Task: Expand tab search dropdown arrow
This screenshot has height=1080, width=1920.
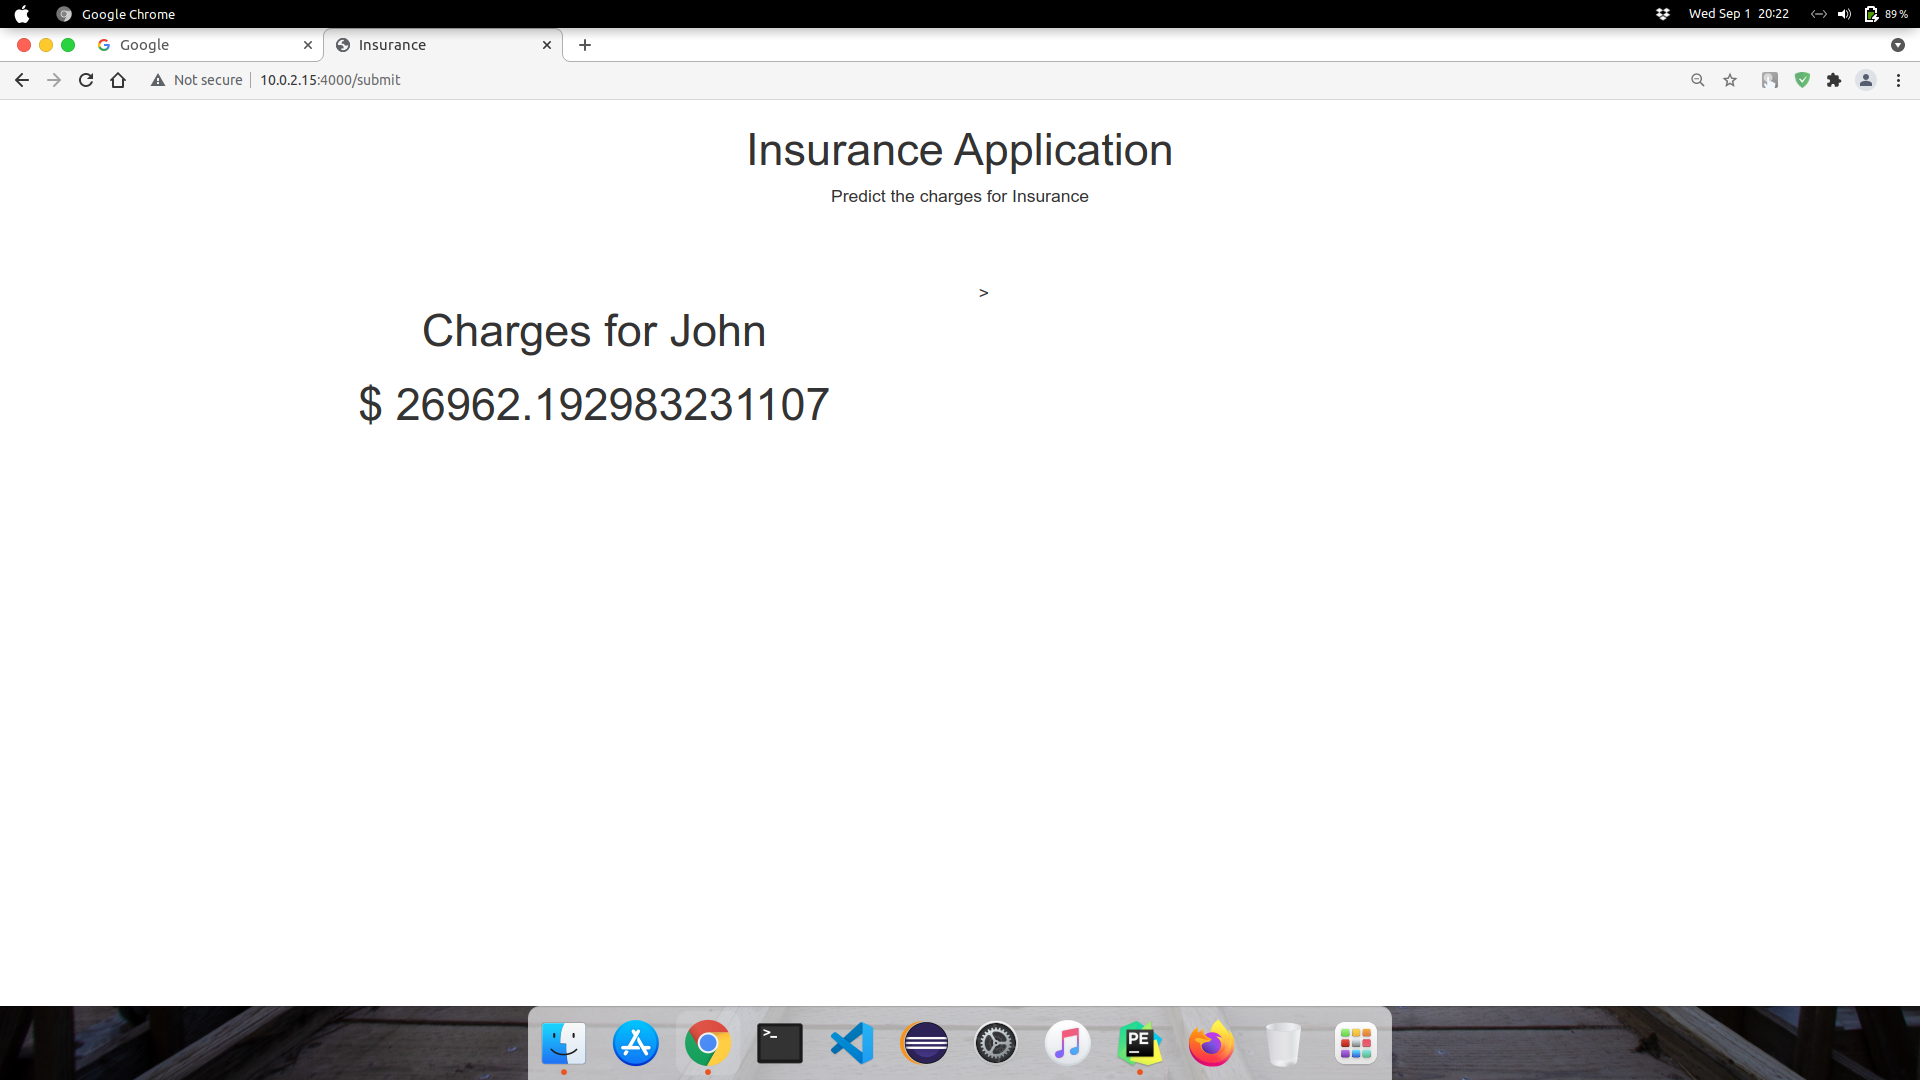Action: tap(1897, 45)
